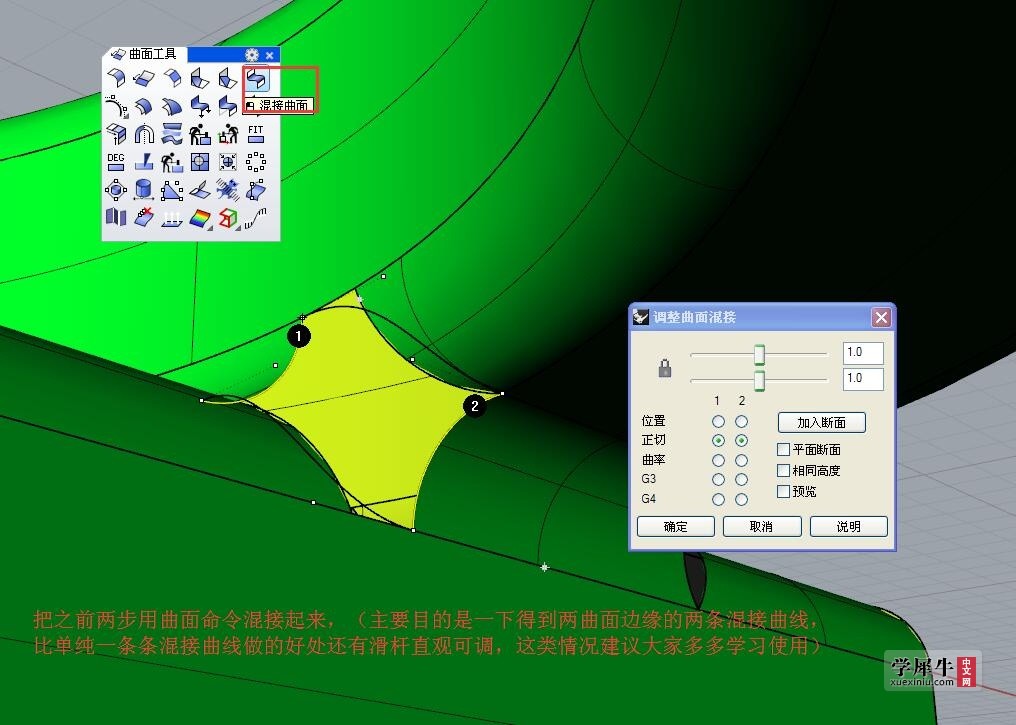Open the rainbow surface analysis icon
Image resolution: width=1016 pixels, height=725 pixels.
click(x=200, y=218)
